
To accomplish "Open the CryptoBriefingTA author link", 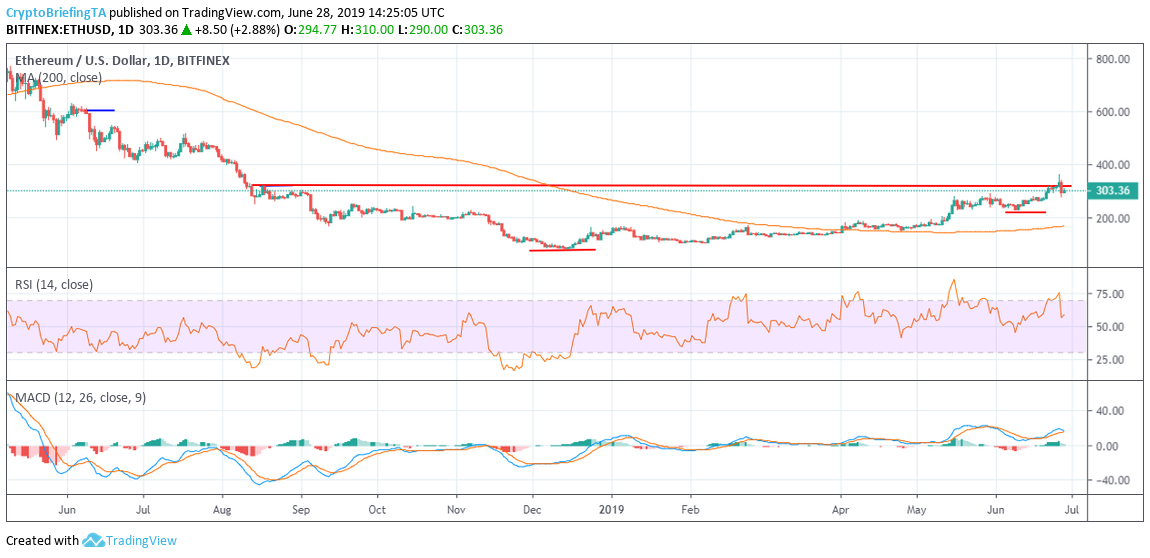I will pos(56,13).
